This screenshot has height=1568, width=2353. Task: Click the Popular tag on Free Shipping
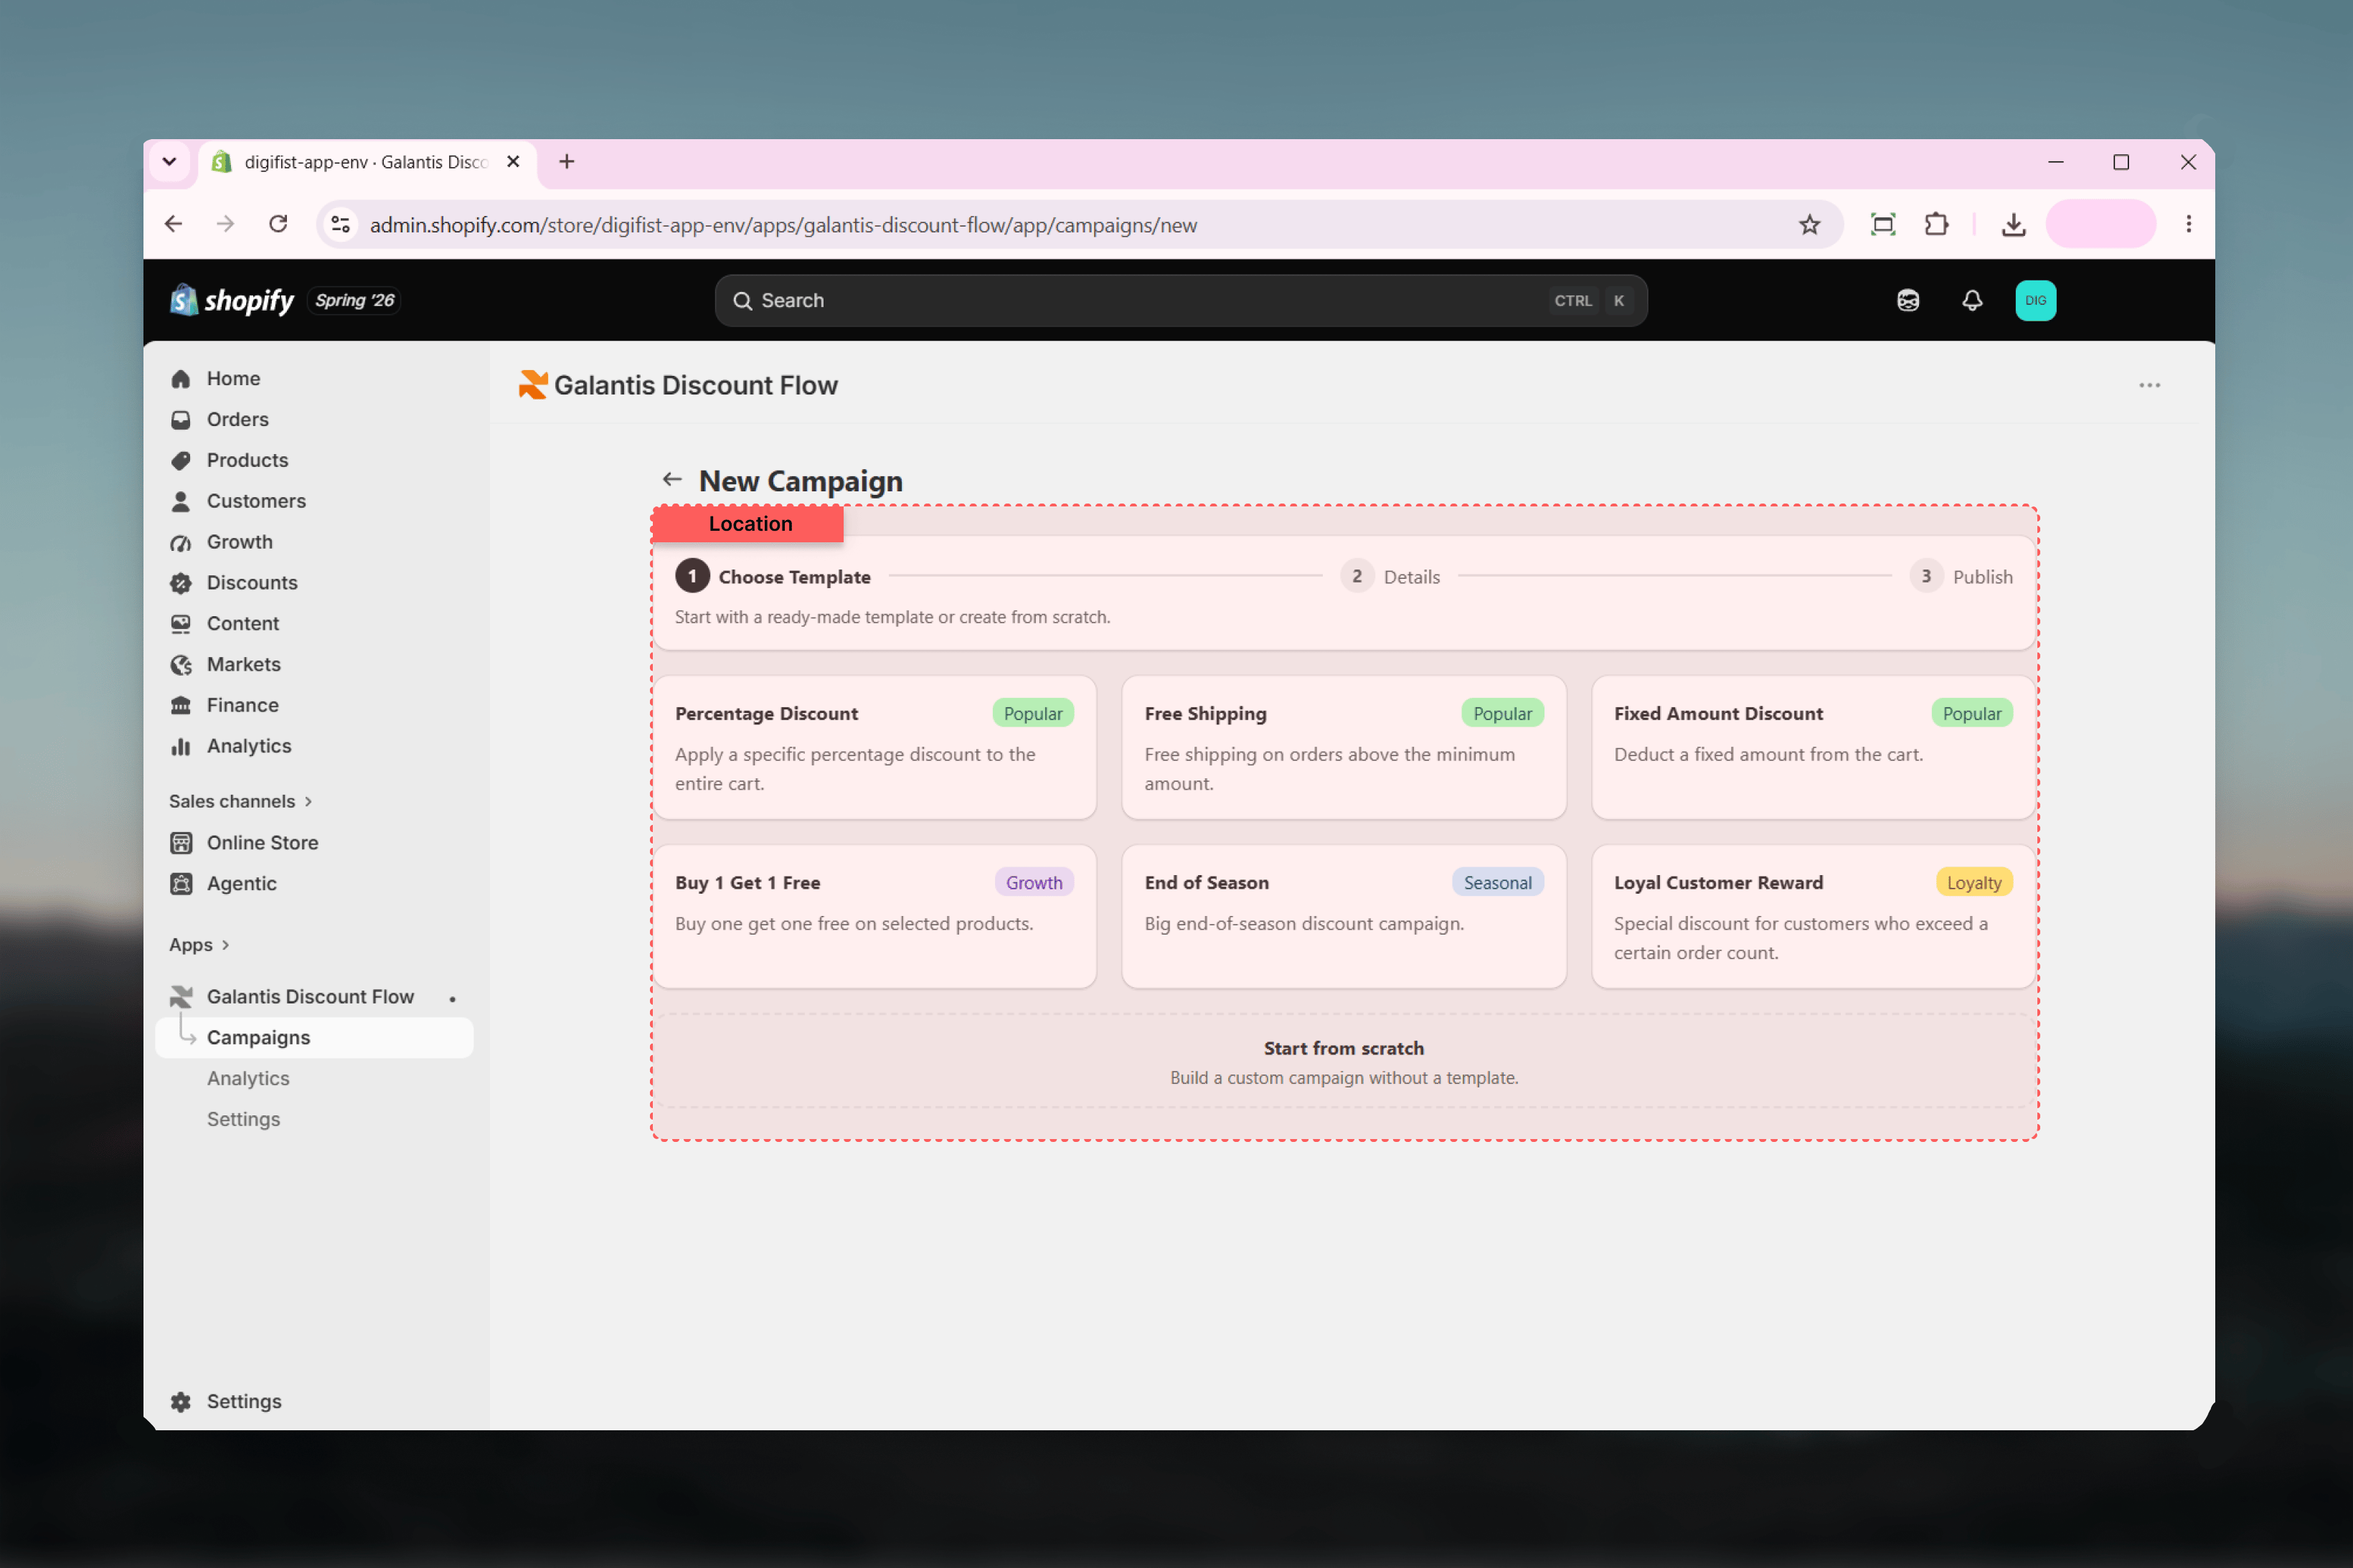[1502, 713]
